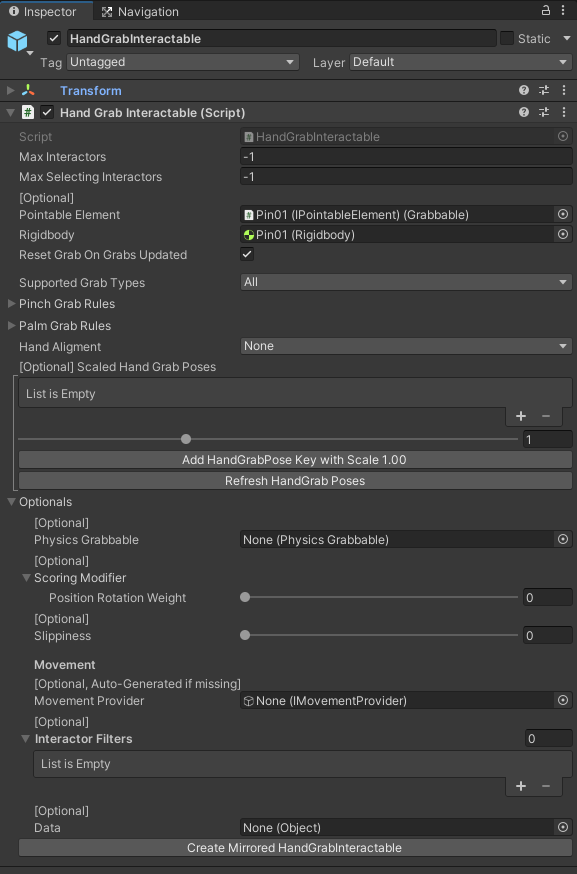Image resolution: width=577 pixels, height=874 pixels.
Task: Open Hand Grab Interactable more options menu
Action: [564, 113]
